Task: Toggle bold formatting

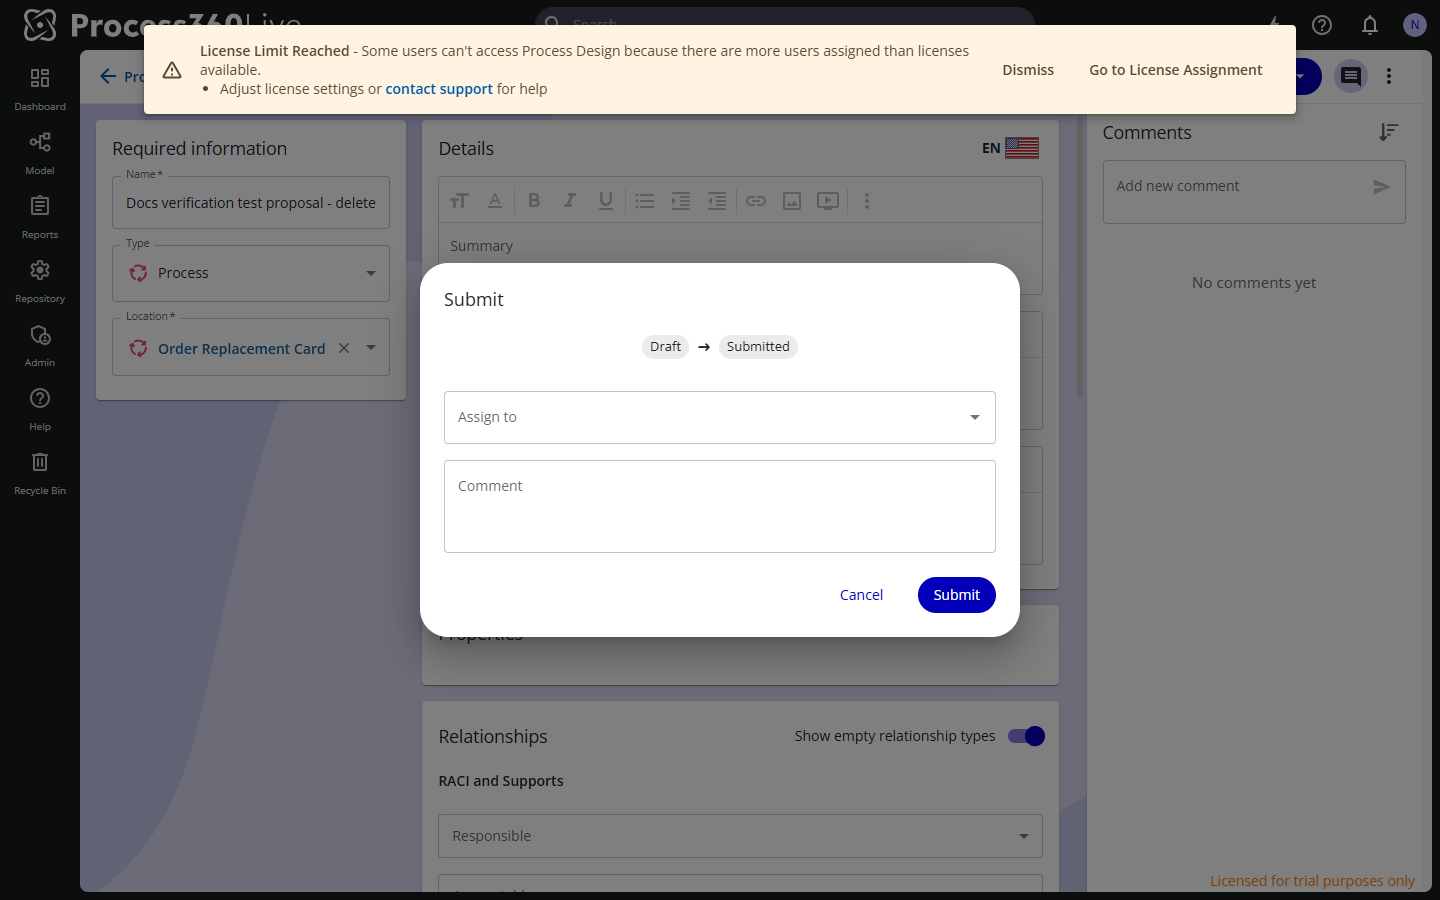Action: tap(534, 201)
